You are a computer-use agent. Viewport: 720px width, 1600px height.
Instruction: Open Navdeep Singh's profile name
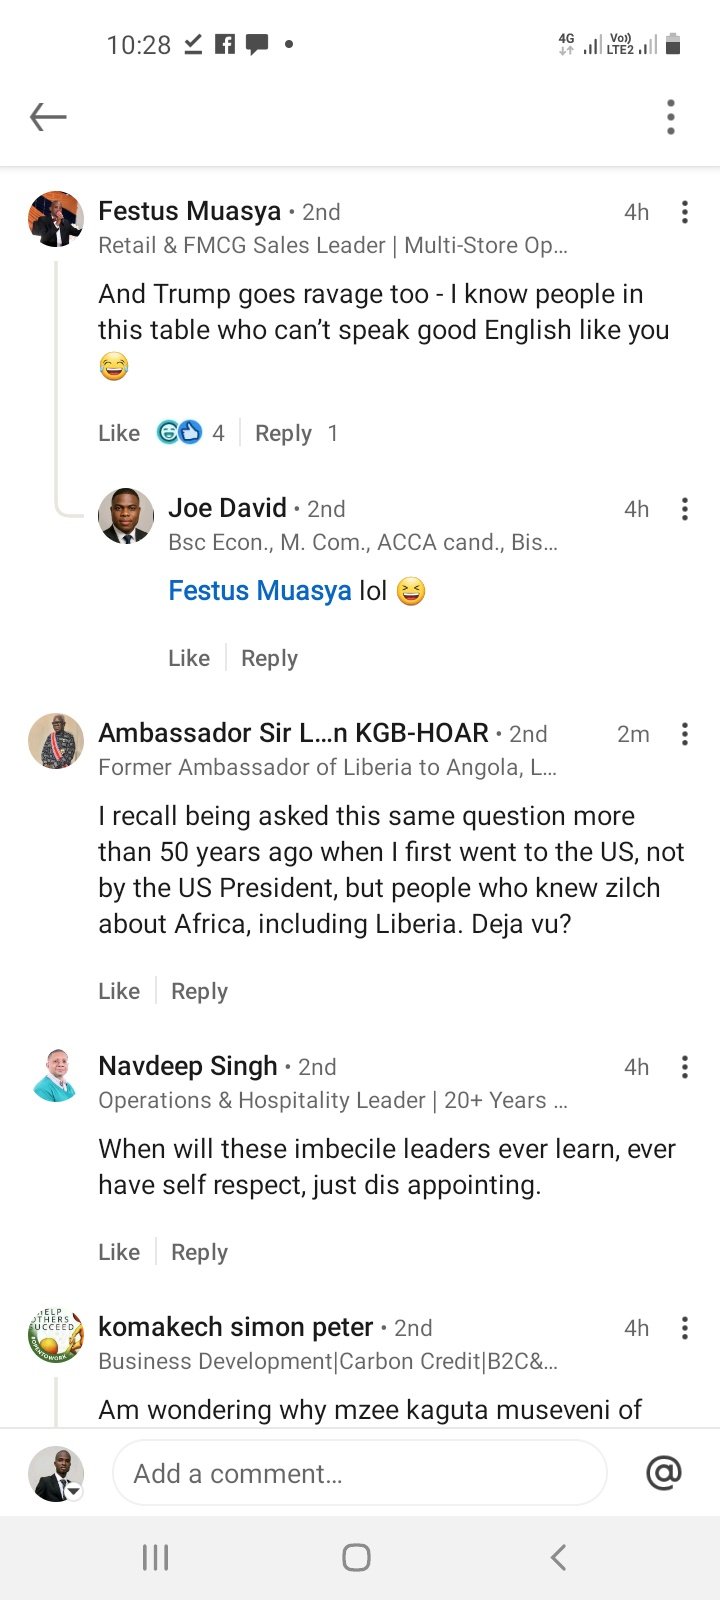point(188,1066)
